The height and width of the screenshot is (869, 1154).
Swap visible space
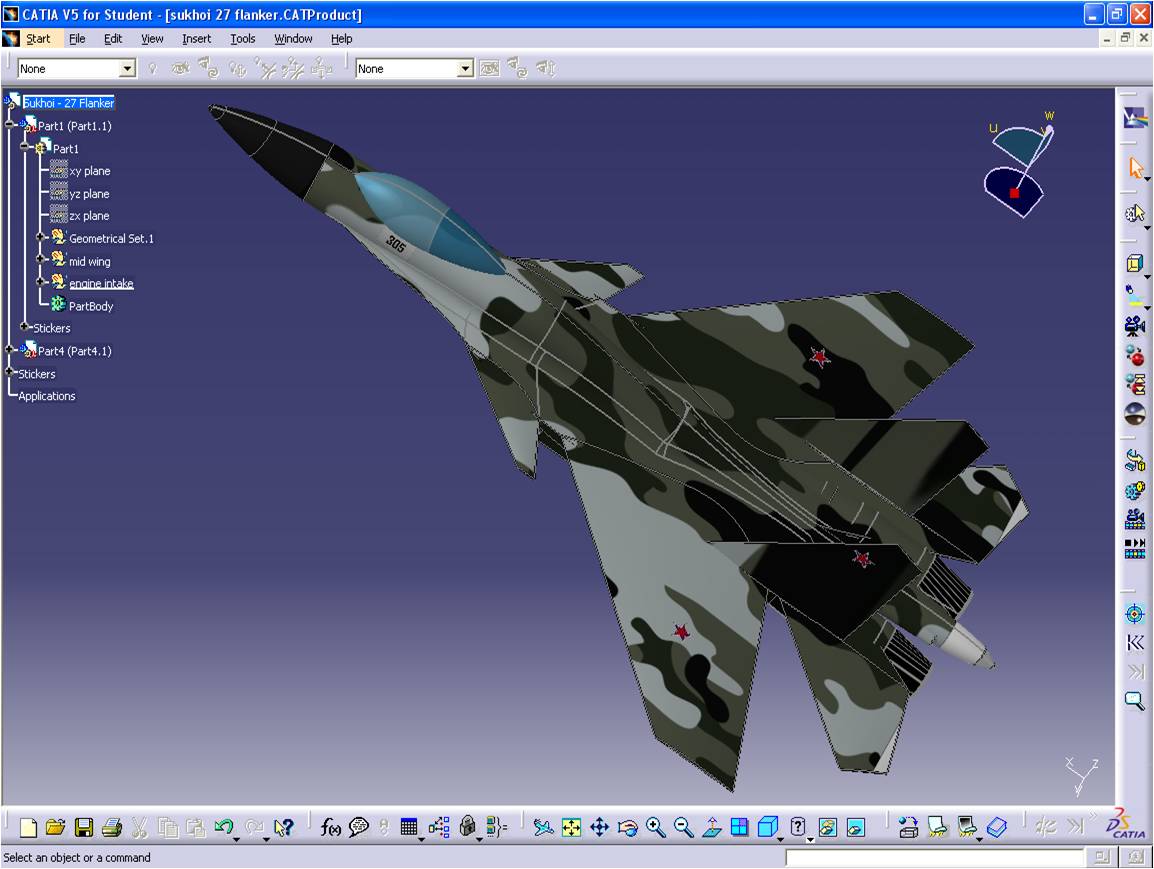point(855,827)
